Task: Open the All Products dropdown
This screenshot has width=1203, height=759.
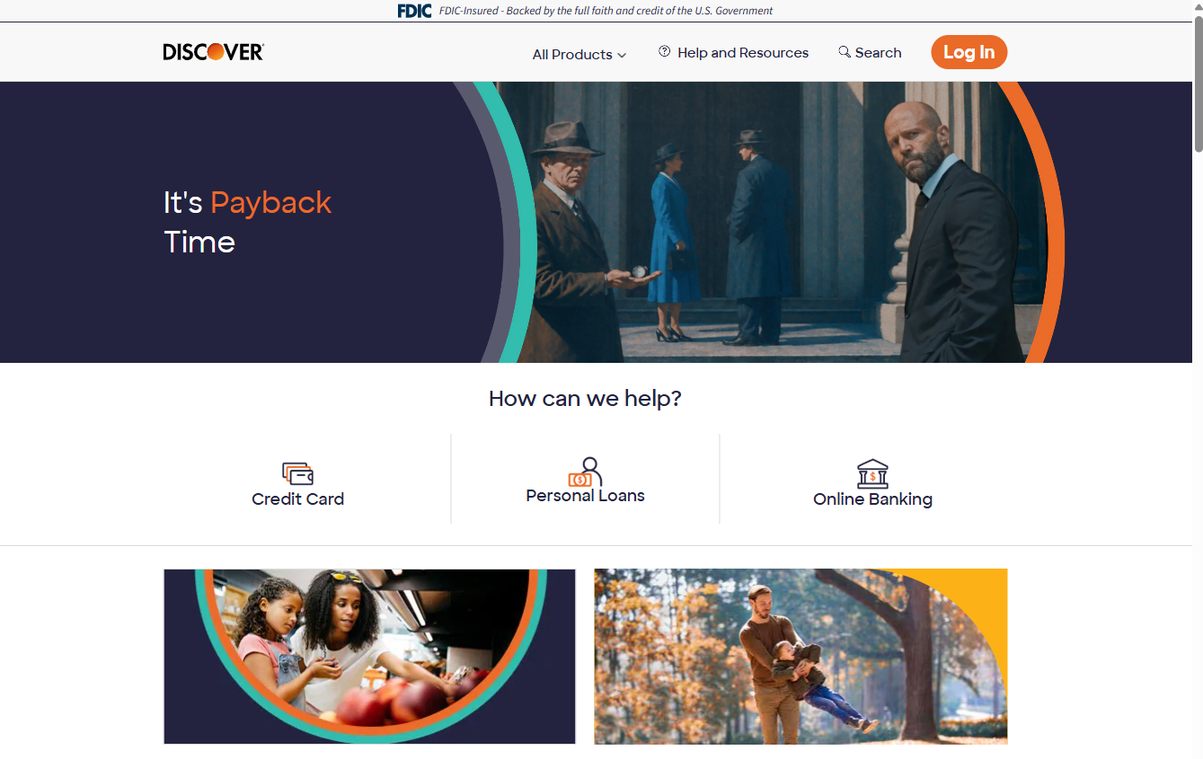Action: (579, 54)
